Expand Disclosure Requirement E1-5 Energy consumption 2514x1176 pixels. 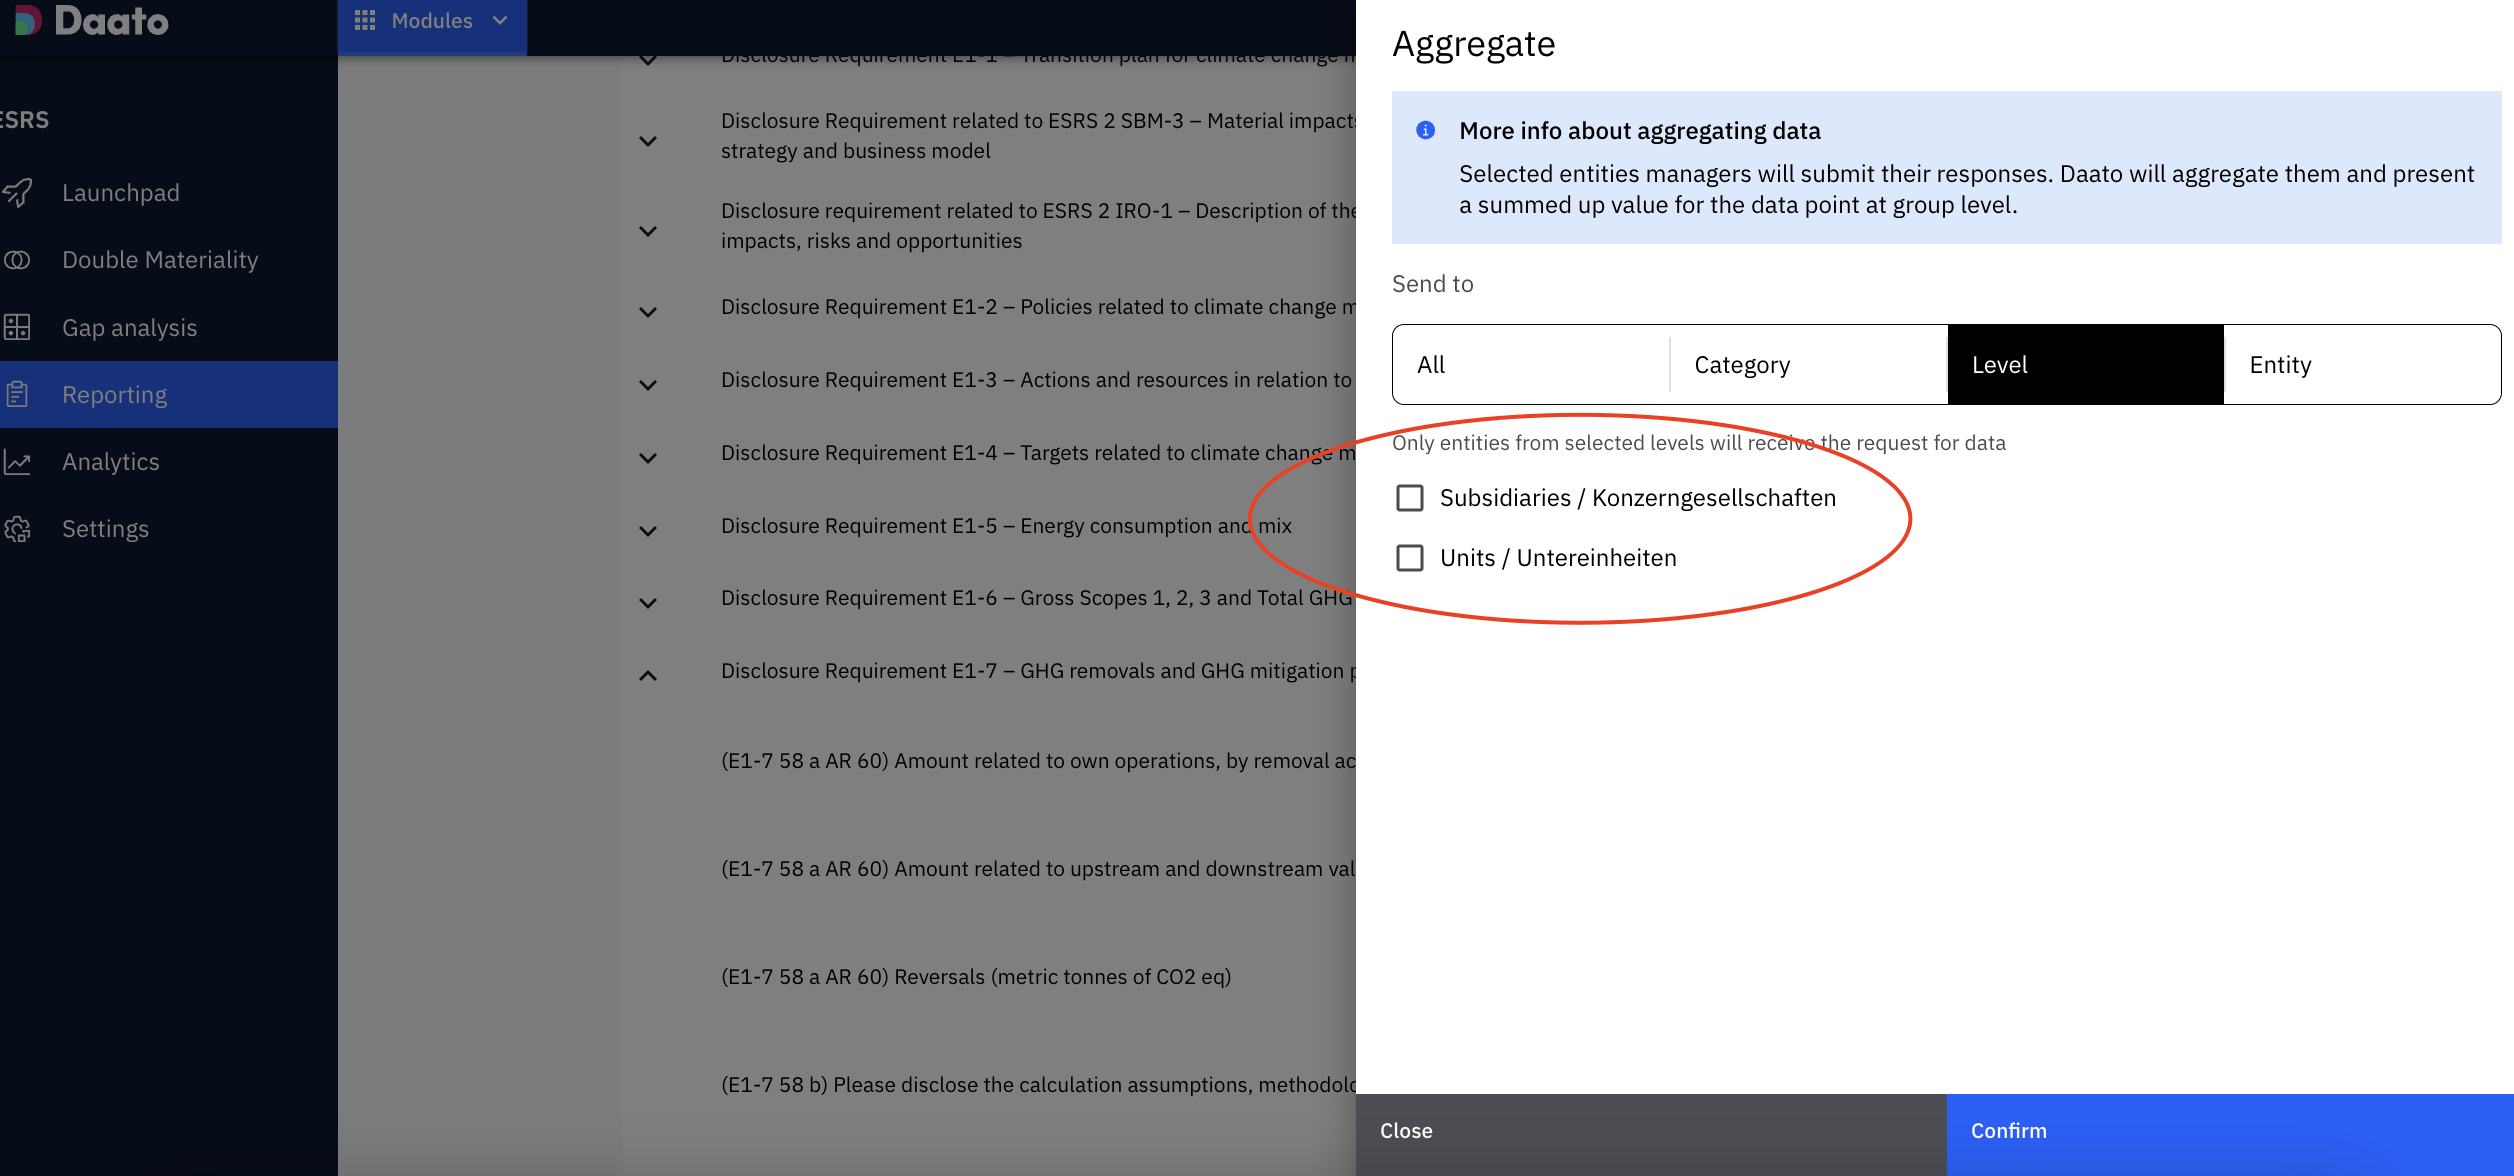pos(648,531)
